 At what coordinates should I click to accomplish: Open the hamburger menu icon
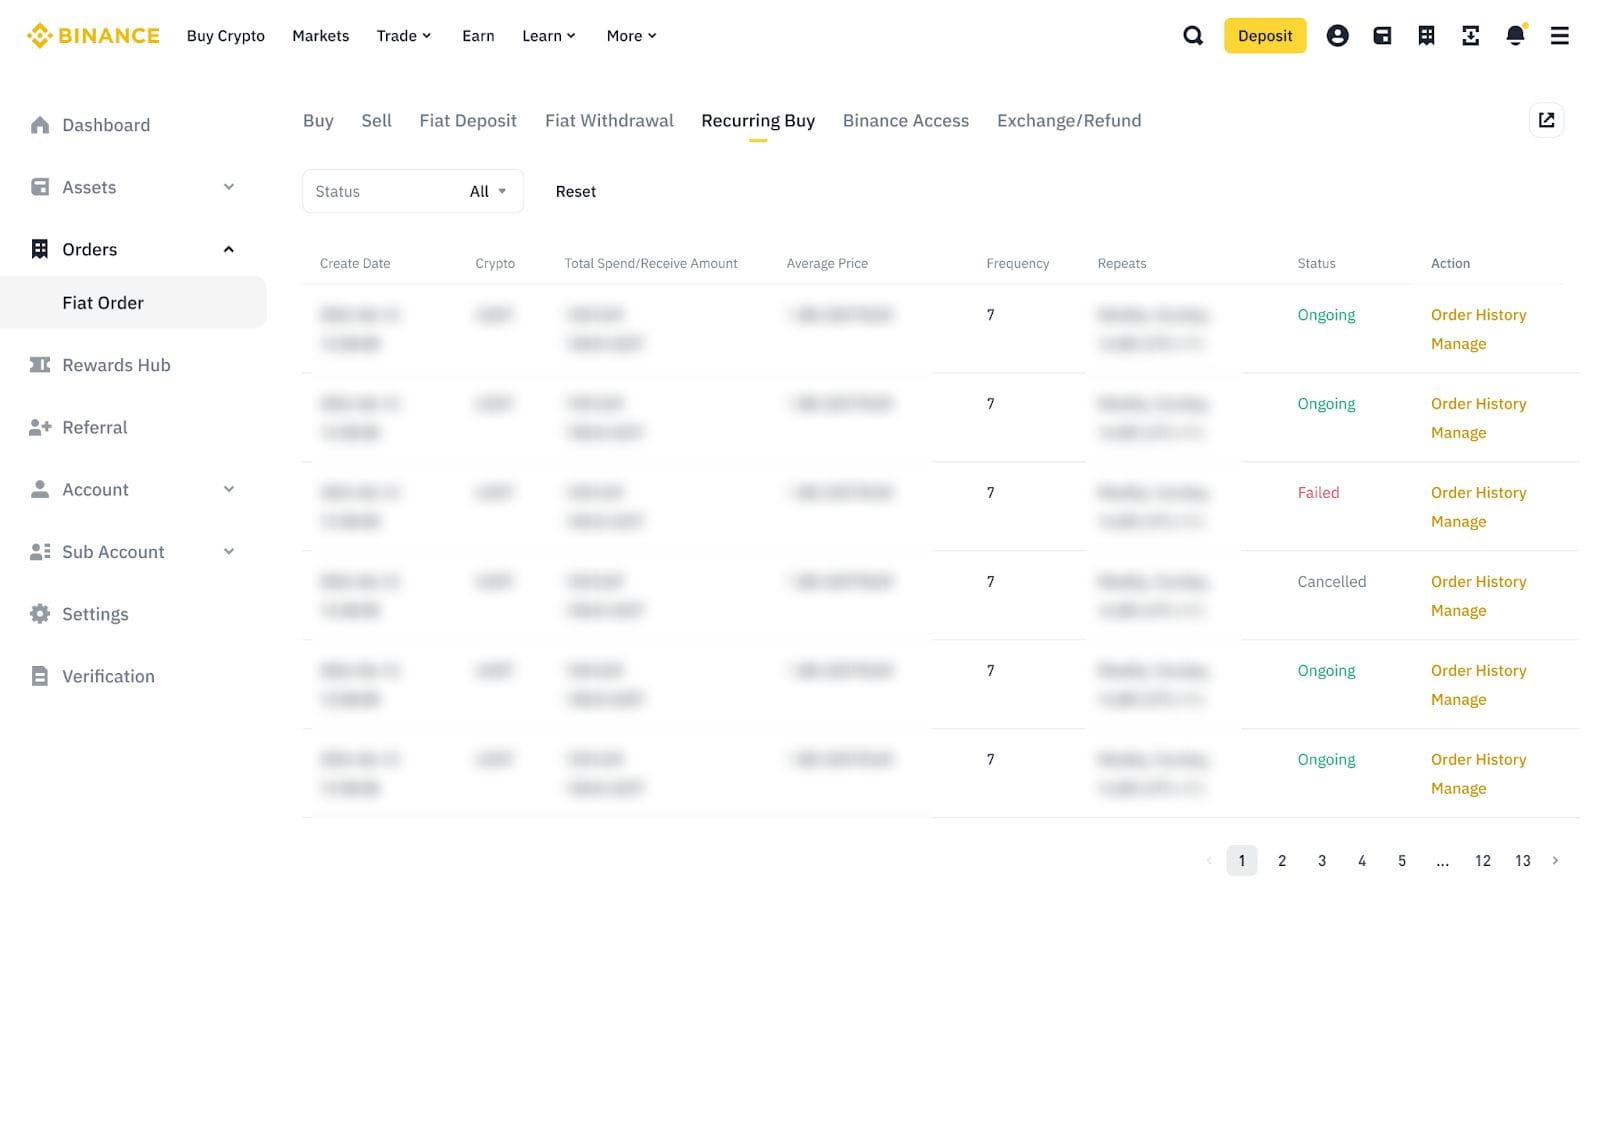coord(1559,36)
